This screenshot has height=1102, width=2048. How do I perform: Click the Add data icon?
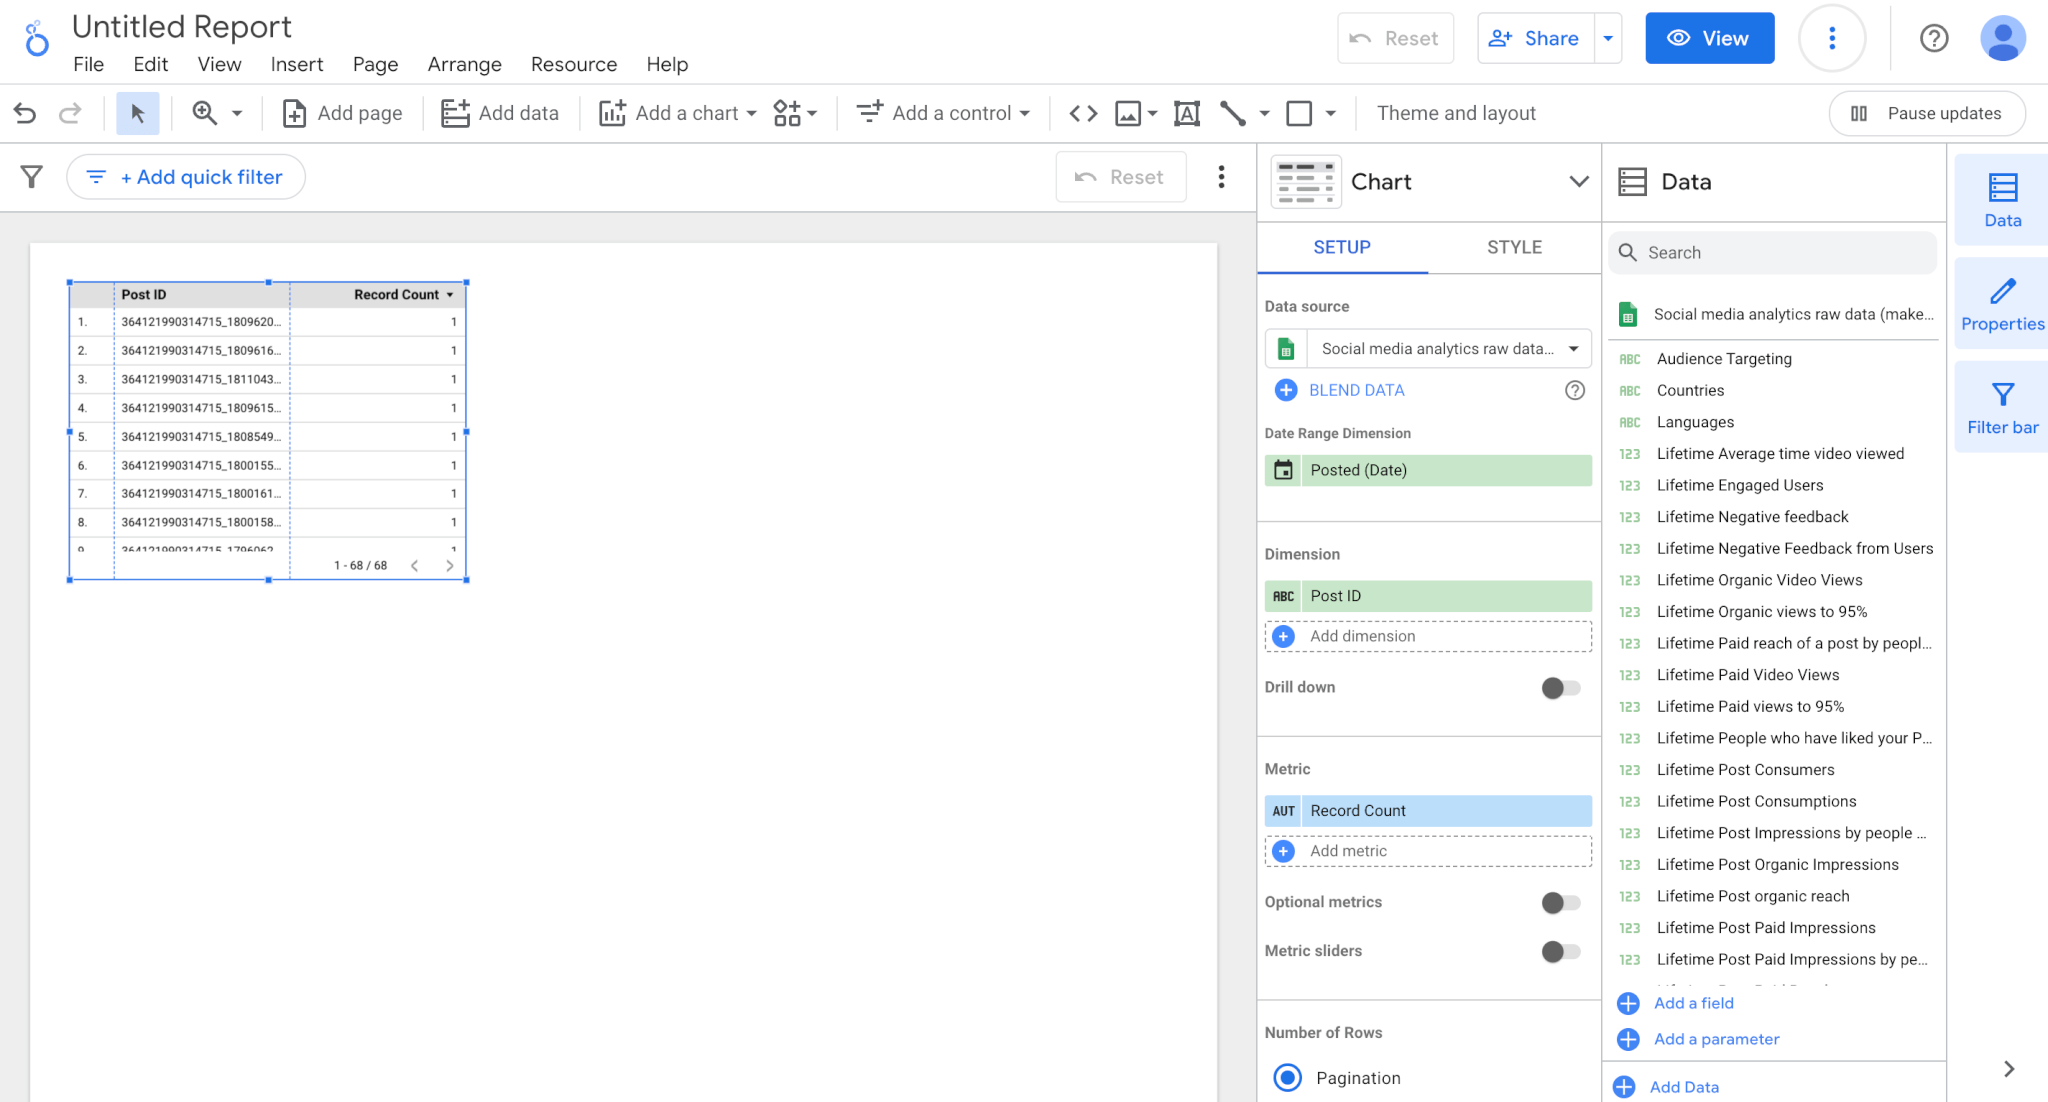coord(455,113)
